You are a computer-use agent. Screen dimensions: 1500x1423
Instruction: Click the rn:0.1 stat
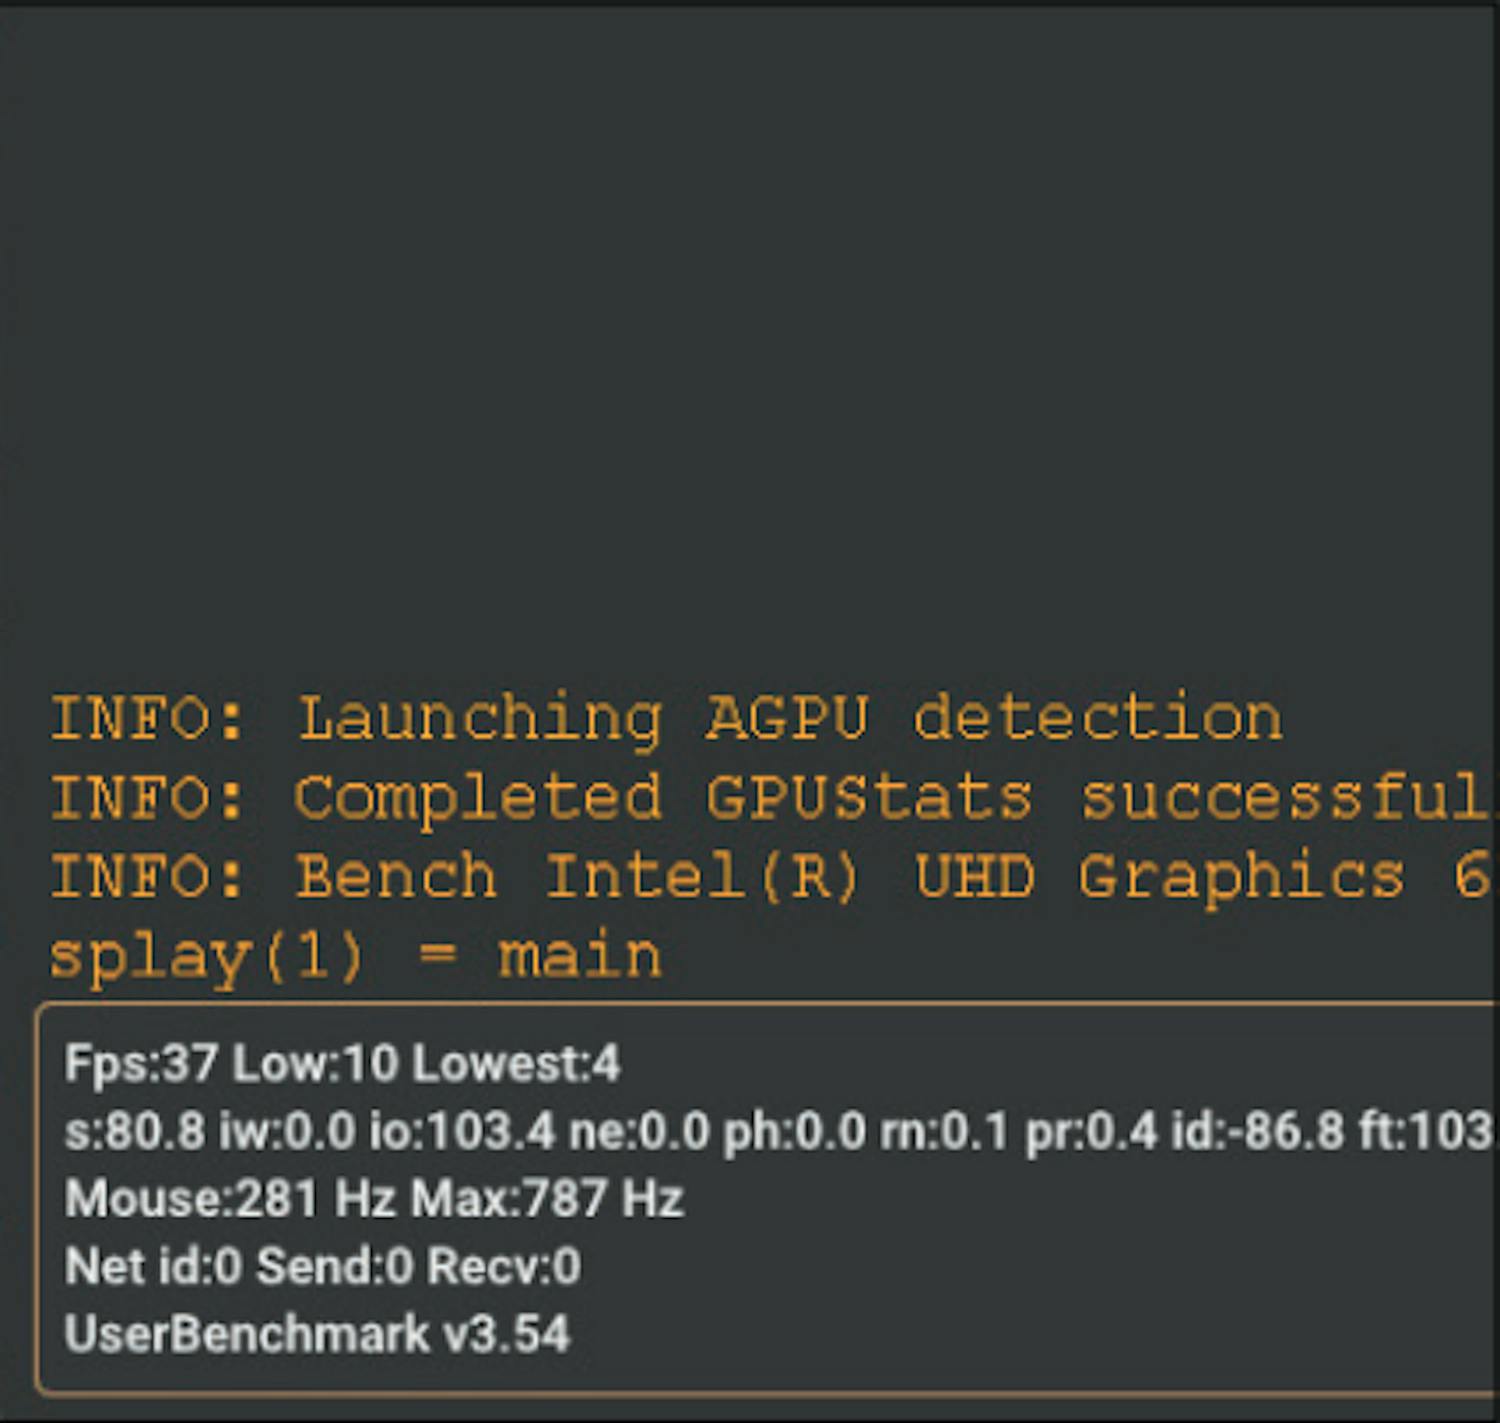(x=944, y=1131)
